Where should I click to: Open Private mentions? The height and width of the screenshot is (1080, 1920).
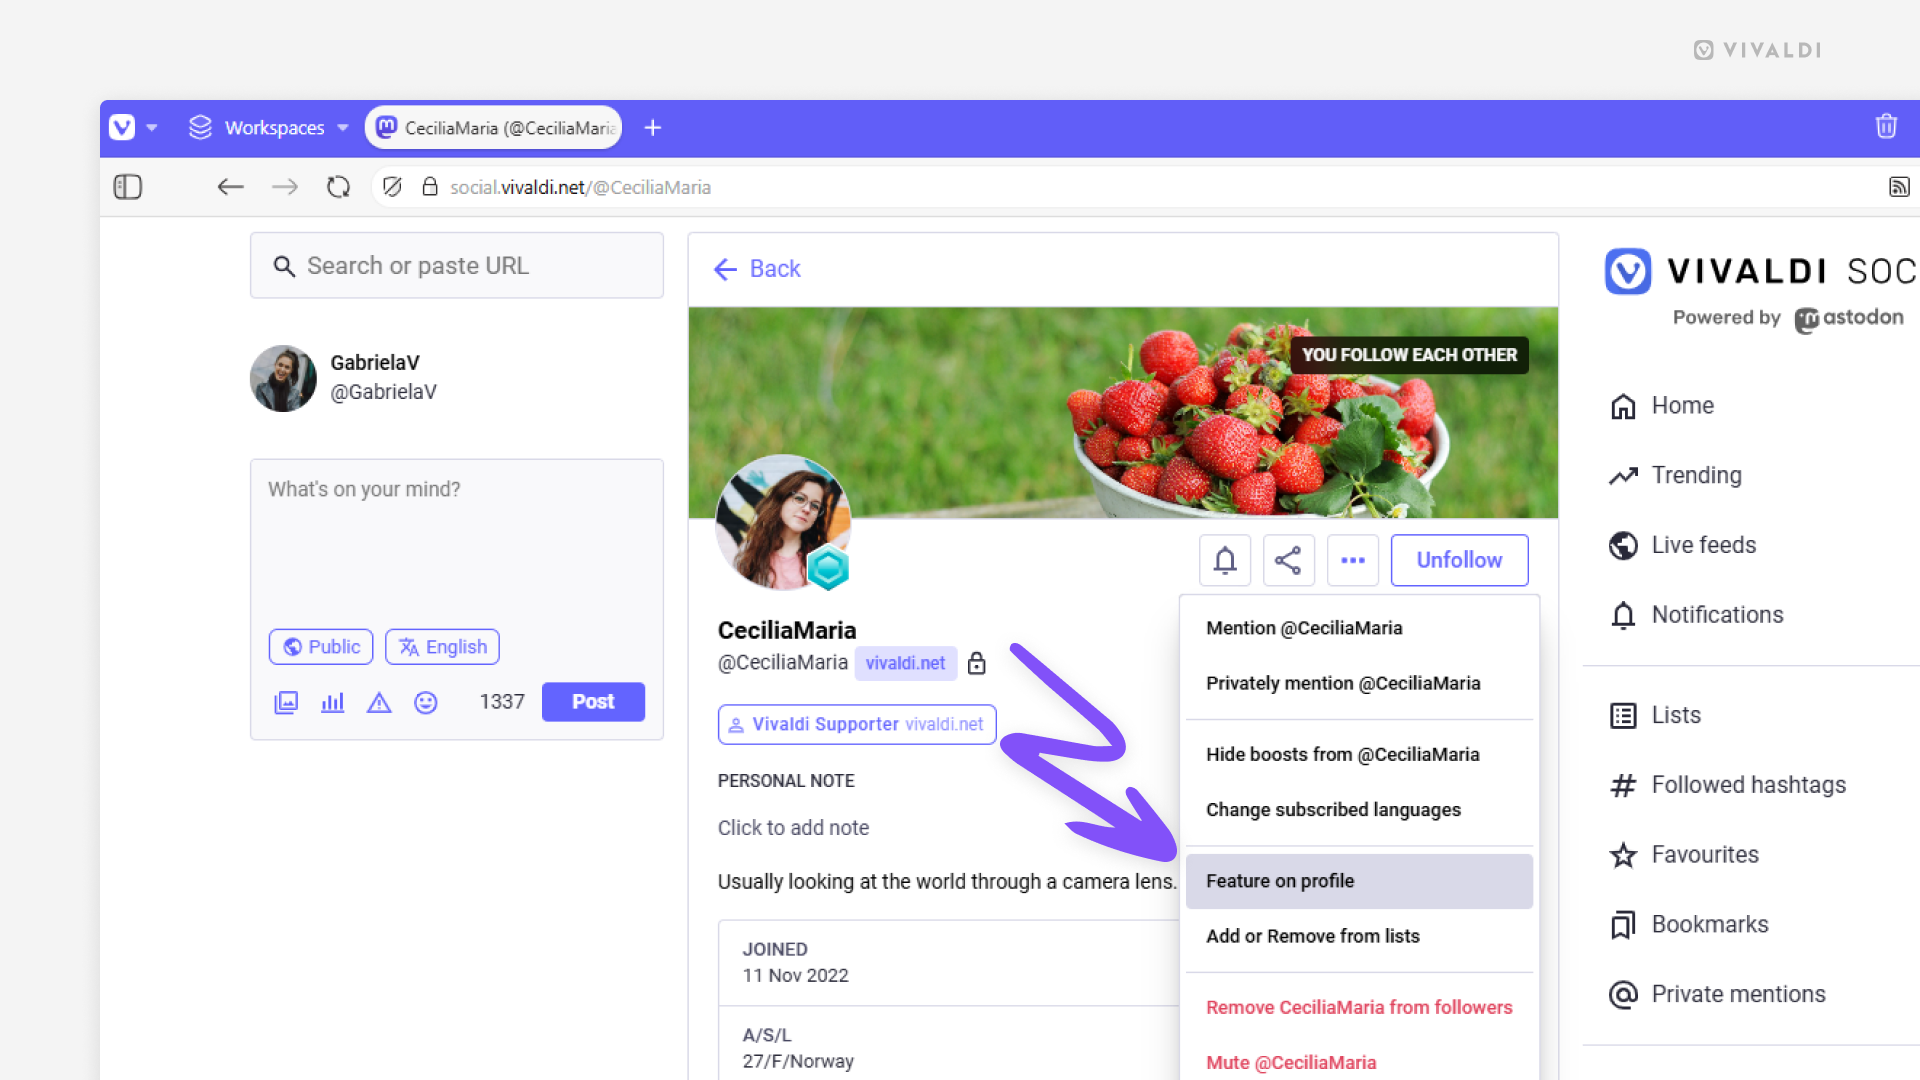tap(1717, 994)
